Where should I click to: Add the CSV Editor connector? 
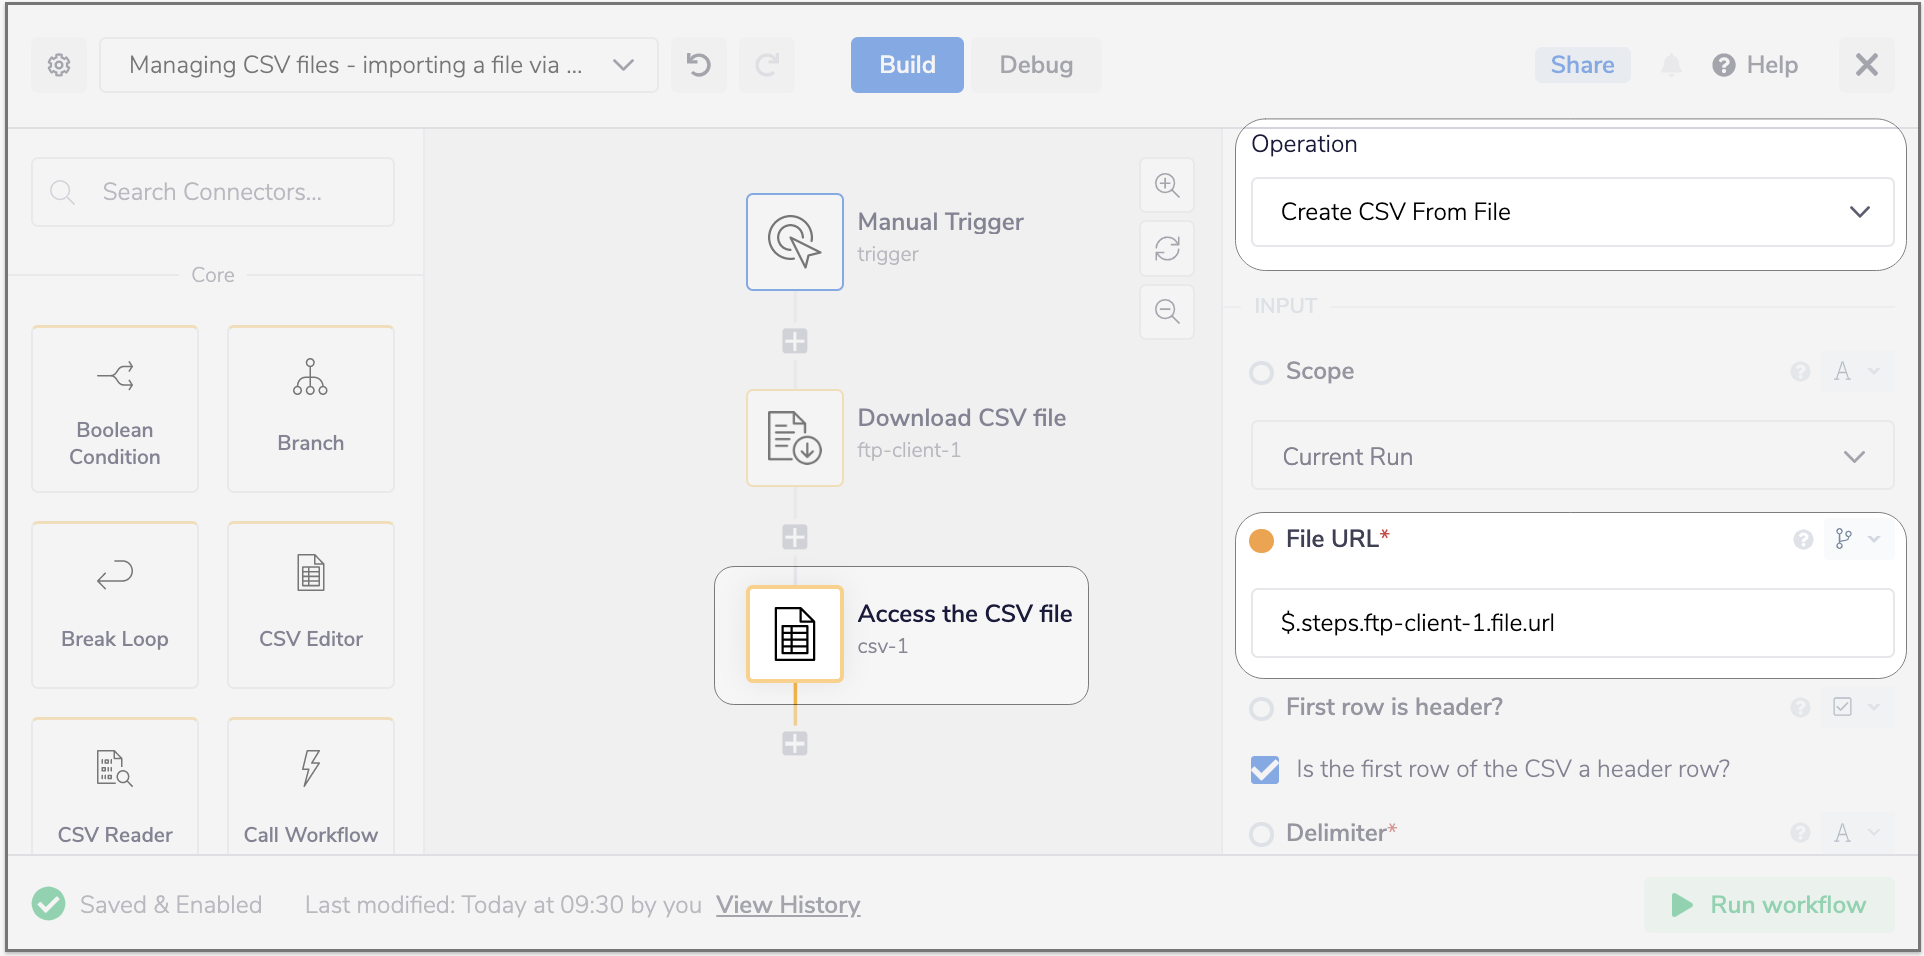(311, 604)
